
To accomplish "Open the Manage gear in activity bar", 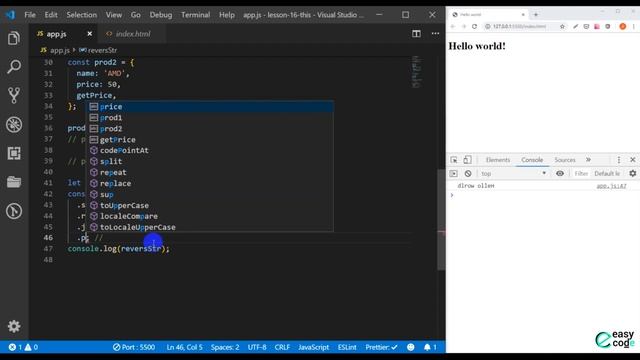I will (x=14, y=326).
